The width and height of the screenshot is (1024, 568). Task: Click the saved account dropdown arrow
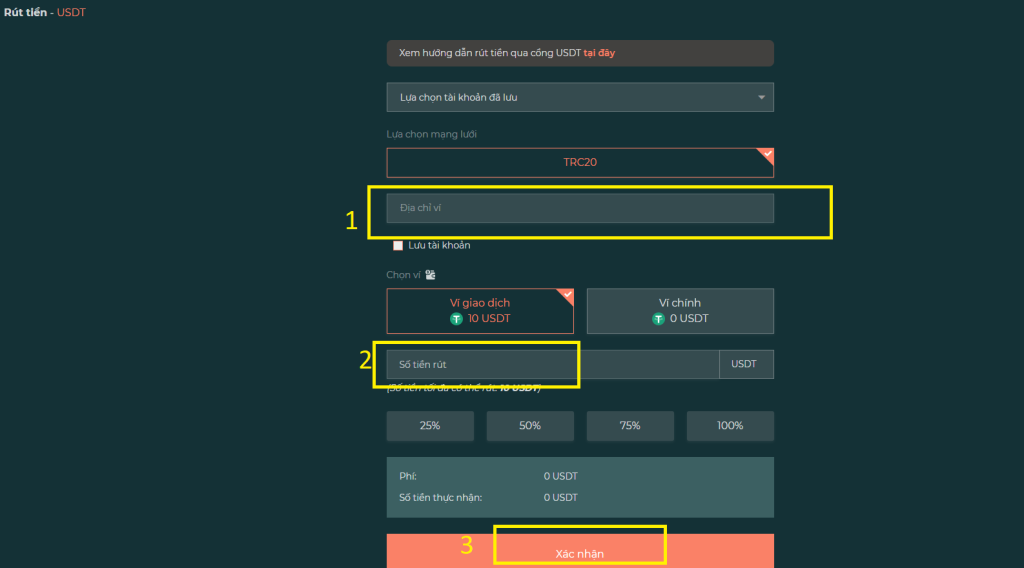click(761, 97)
